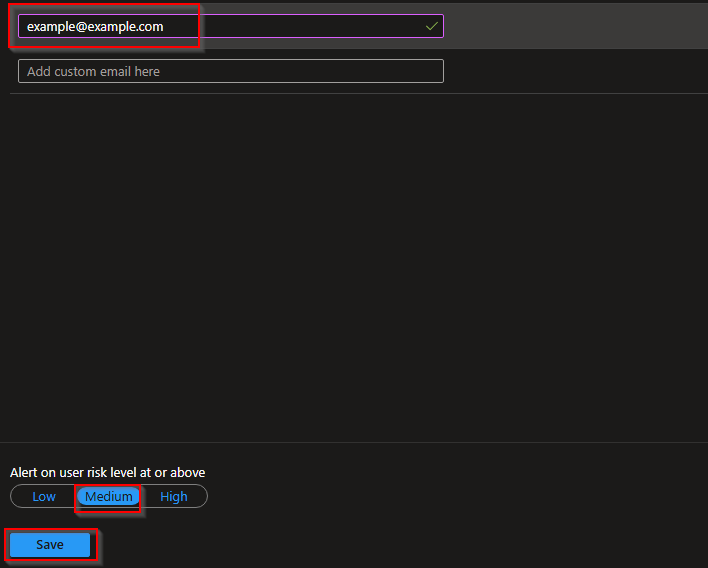Keep alert threshold at Medium

108,496
